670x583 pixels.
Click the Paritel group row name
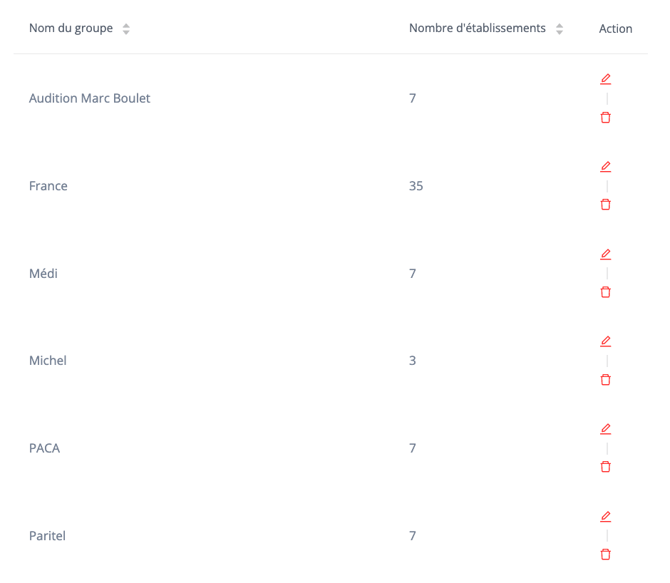click(x=47, y=536)
